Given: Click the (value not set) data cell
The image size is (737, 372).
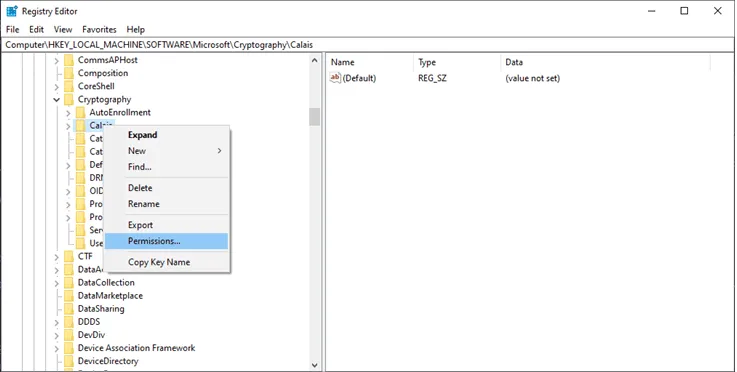Looking at the screenshot, I should [x=533, y=79].
